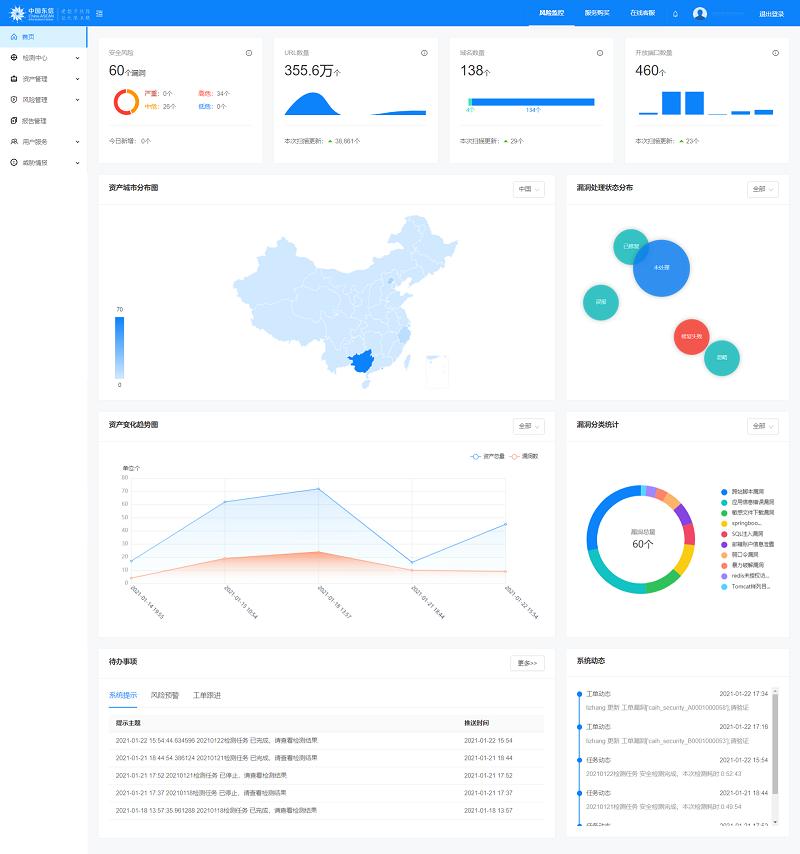
Task: Select 报告管理 in the sidebar
Action: click(x=44, y=120)
